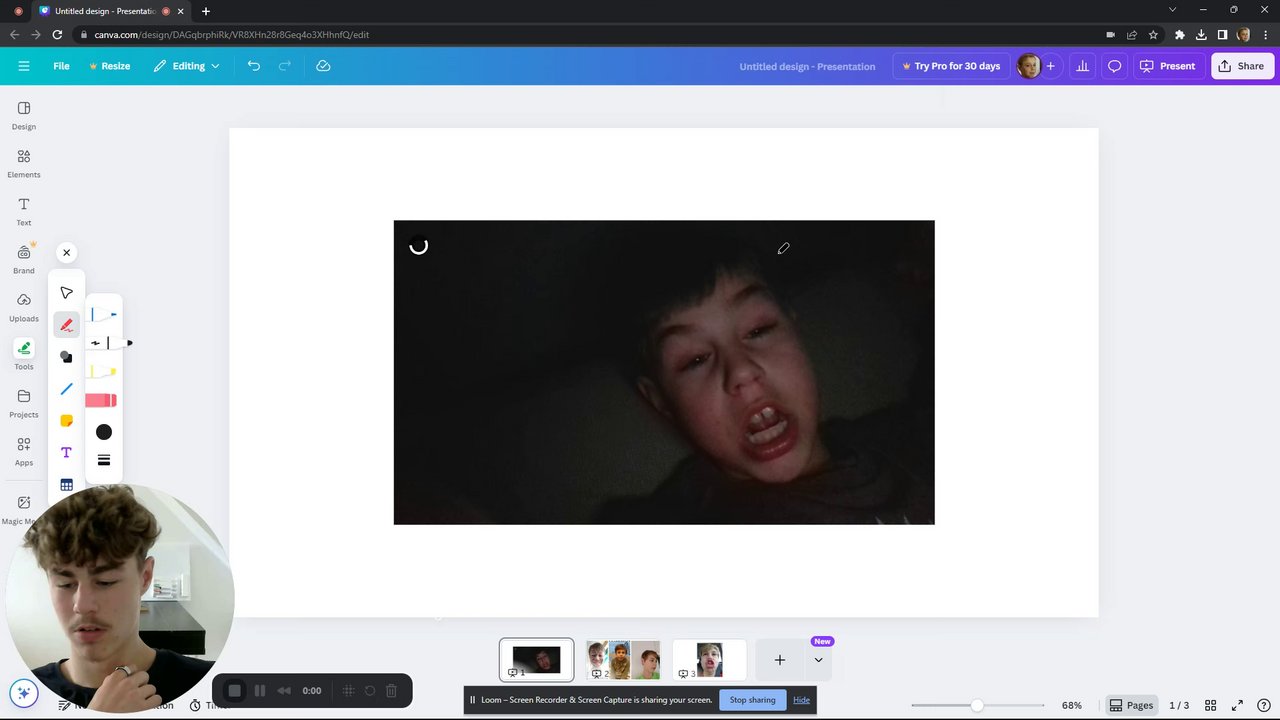This screenshot has width=1280, height=720.
Task: Open the Projects panel
Action: (x=24, y=403)
